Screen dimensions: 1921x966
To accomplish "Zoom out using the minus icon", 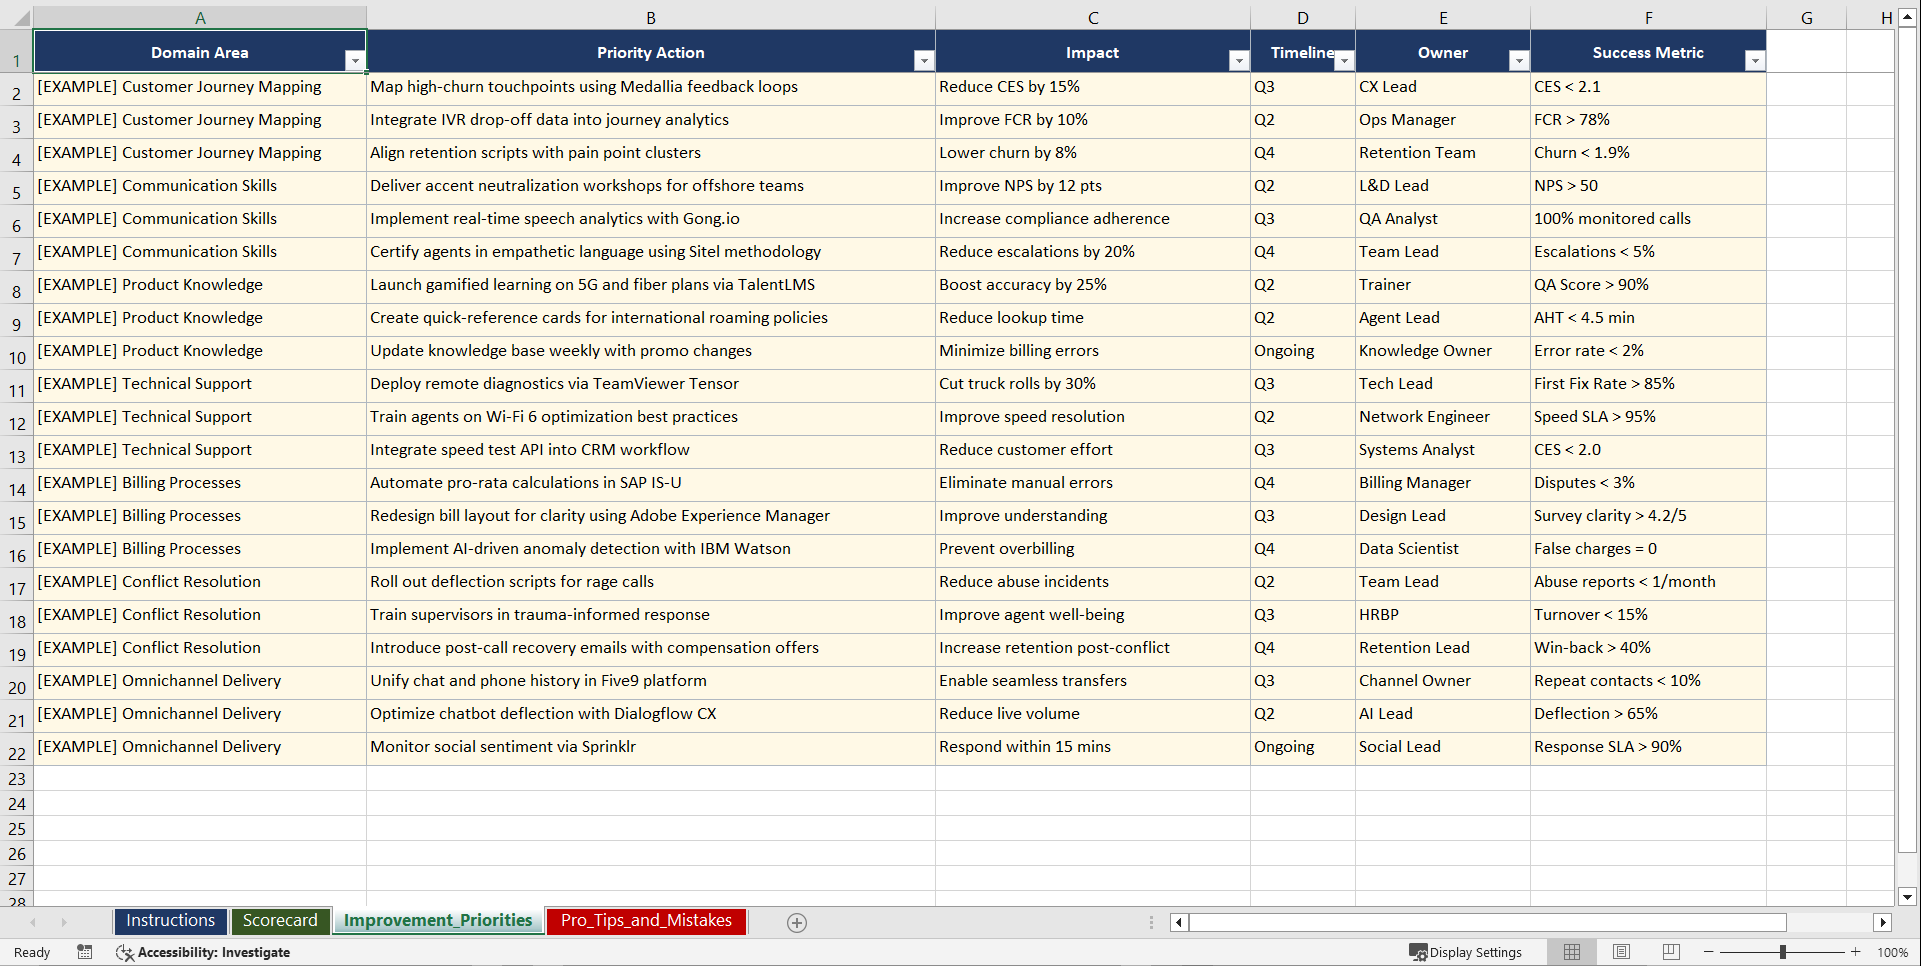I will (x=1709, y=952).
